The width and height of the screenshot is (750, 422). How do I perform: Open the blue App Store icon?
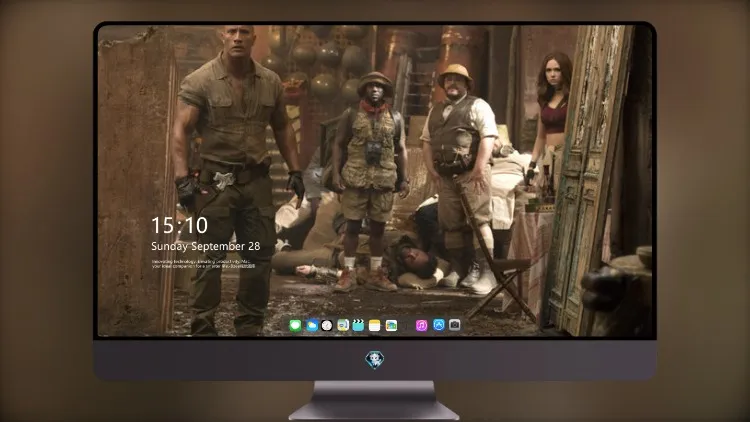click(x=439, y=325)
